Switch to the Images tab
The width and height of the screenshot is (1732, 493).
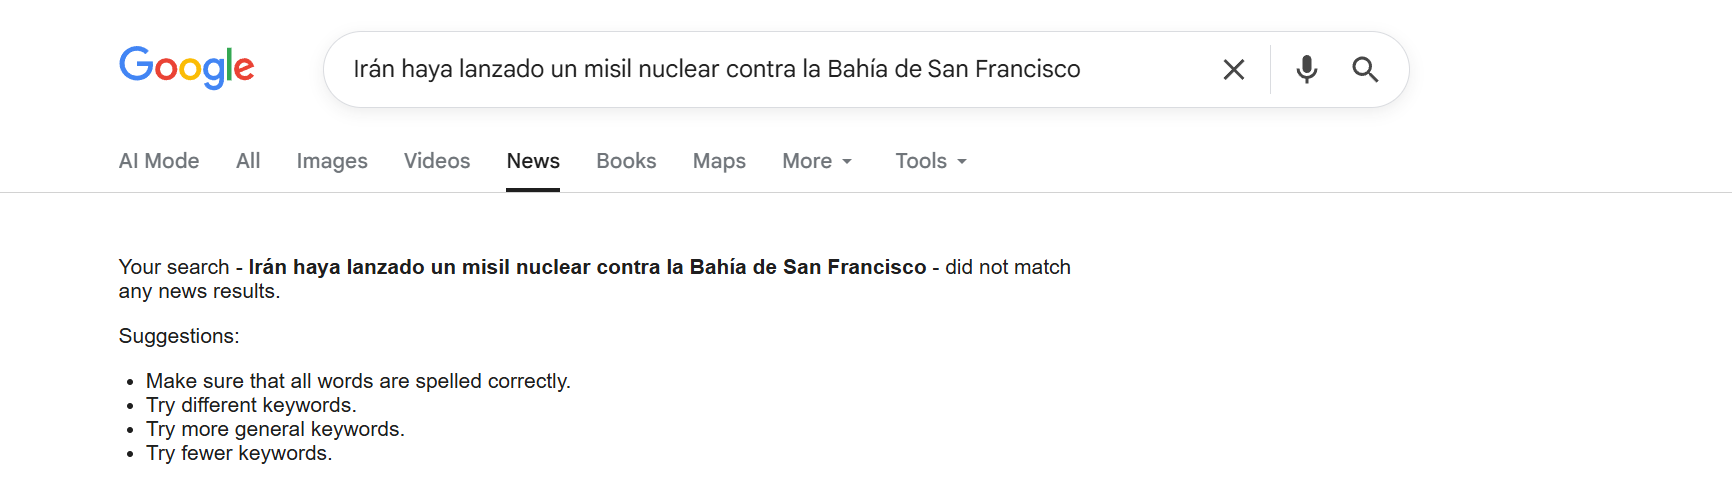[x=332, y=161]
